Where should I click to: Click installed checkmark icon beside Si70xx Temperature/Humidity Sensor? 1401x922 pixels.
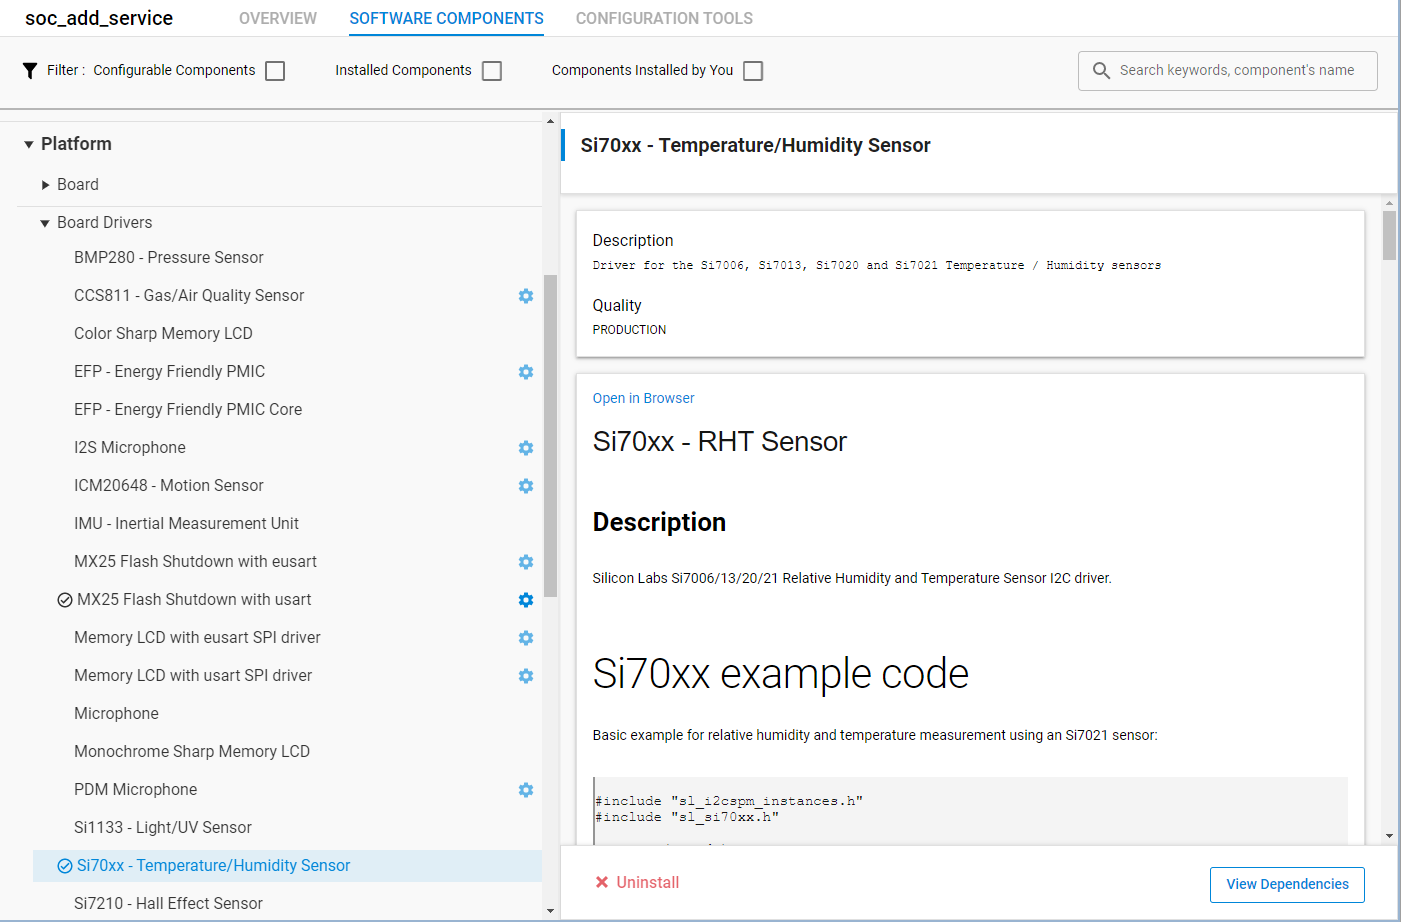pos(65,866)
